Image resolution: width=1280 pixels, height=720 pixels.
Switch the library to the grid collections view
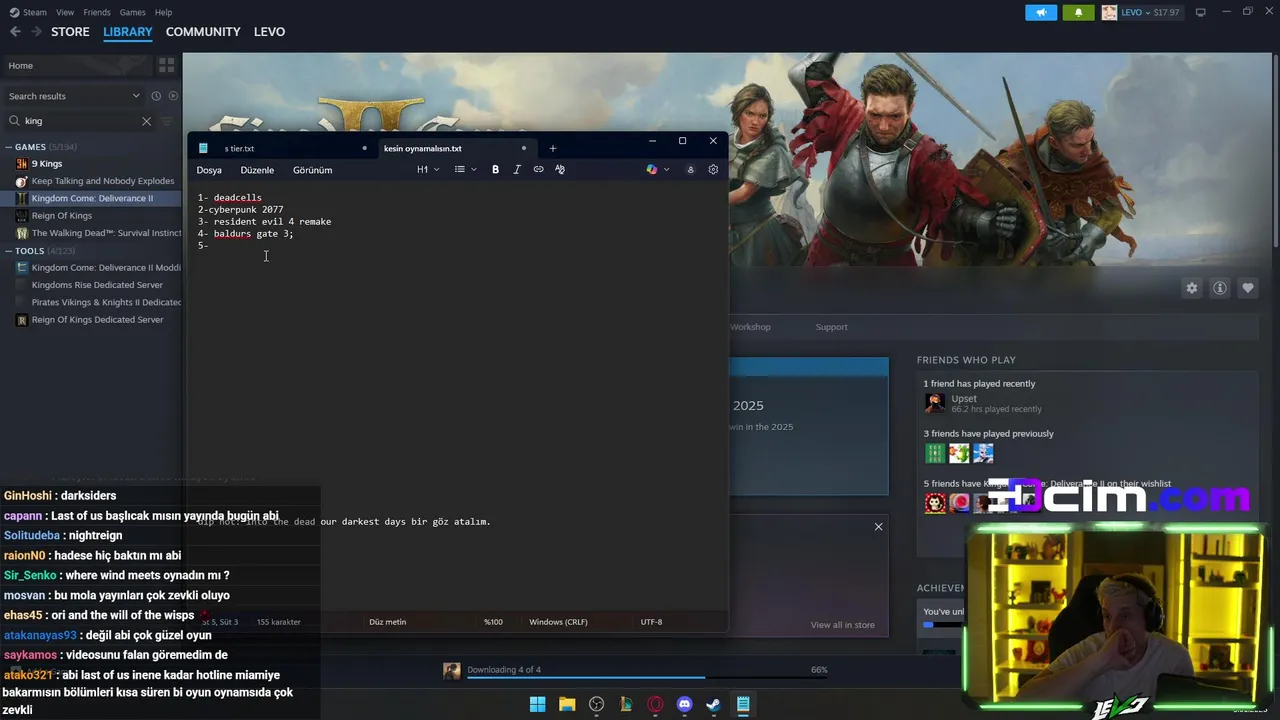tap(166, 65)
